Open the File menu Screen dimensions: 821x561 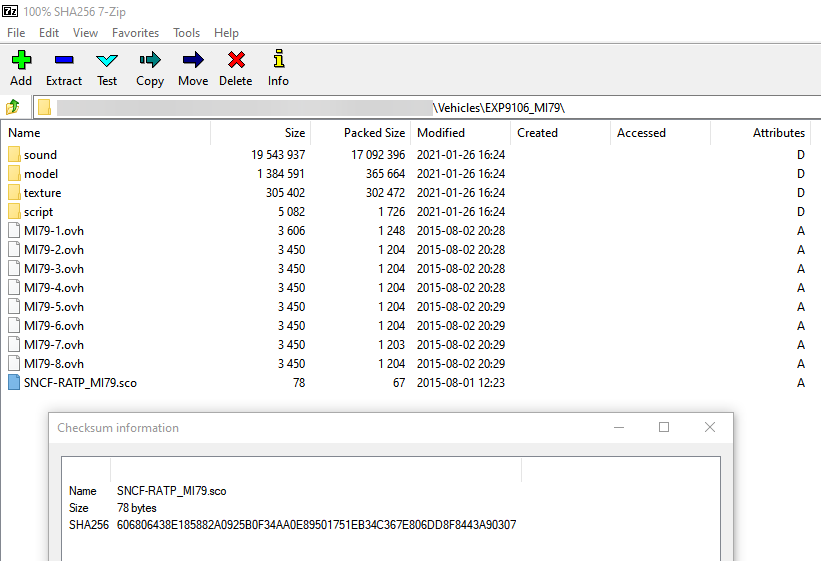[16, 33]
